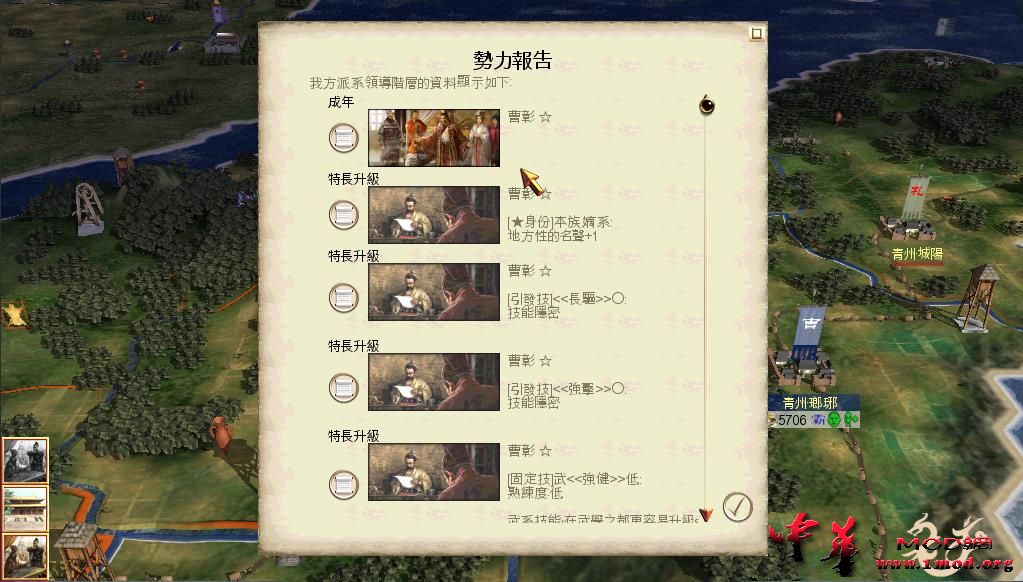The width and height of the screenshot is (1023, 582).
Task: Click scroll icon next to 強健 skill entry
Action: pyautogui.click(x=343, y=484)
